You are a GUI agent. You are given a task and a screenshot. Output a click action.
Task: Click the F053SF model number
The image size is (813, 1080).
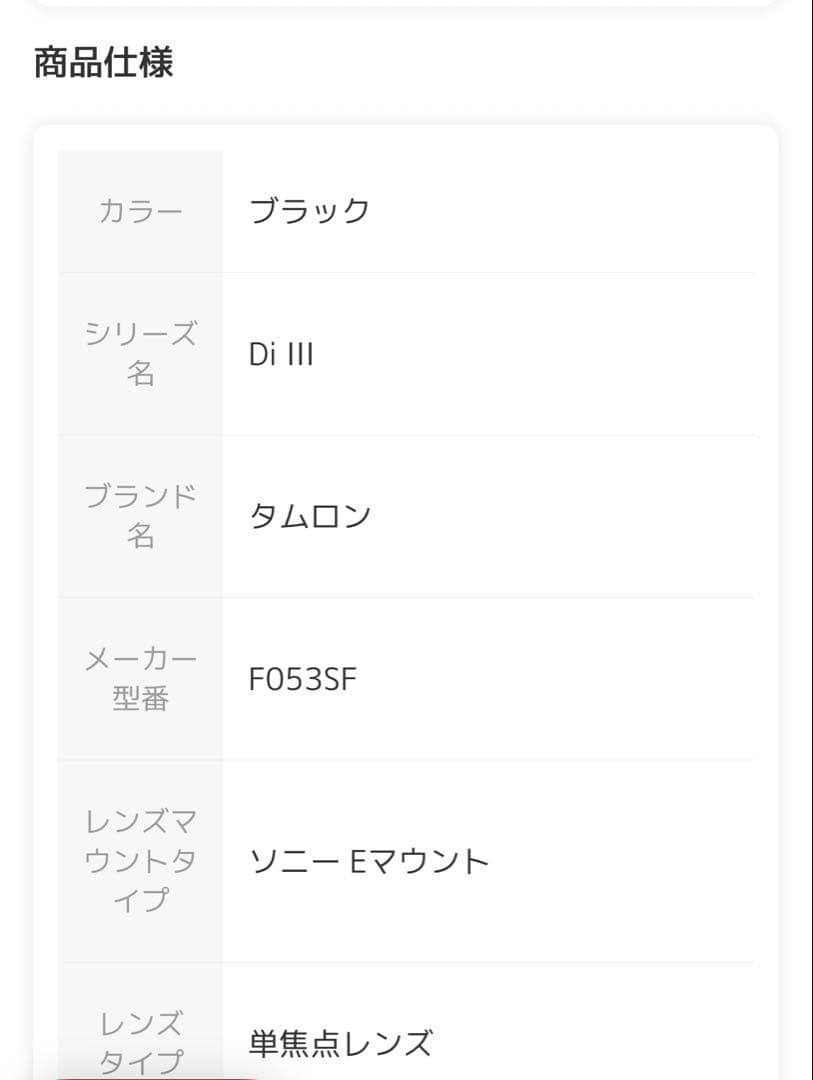(302, 680)
